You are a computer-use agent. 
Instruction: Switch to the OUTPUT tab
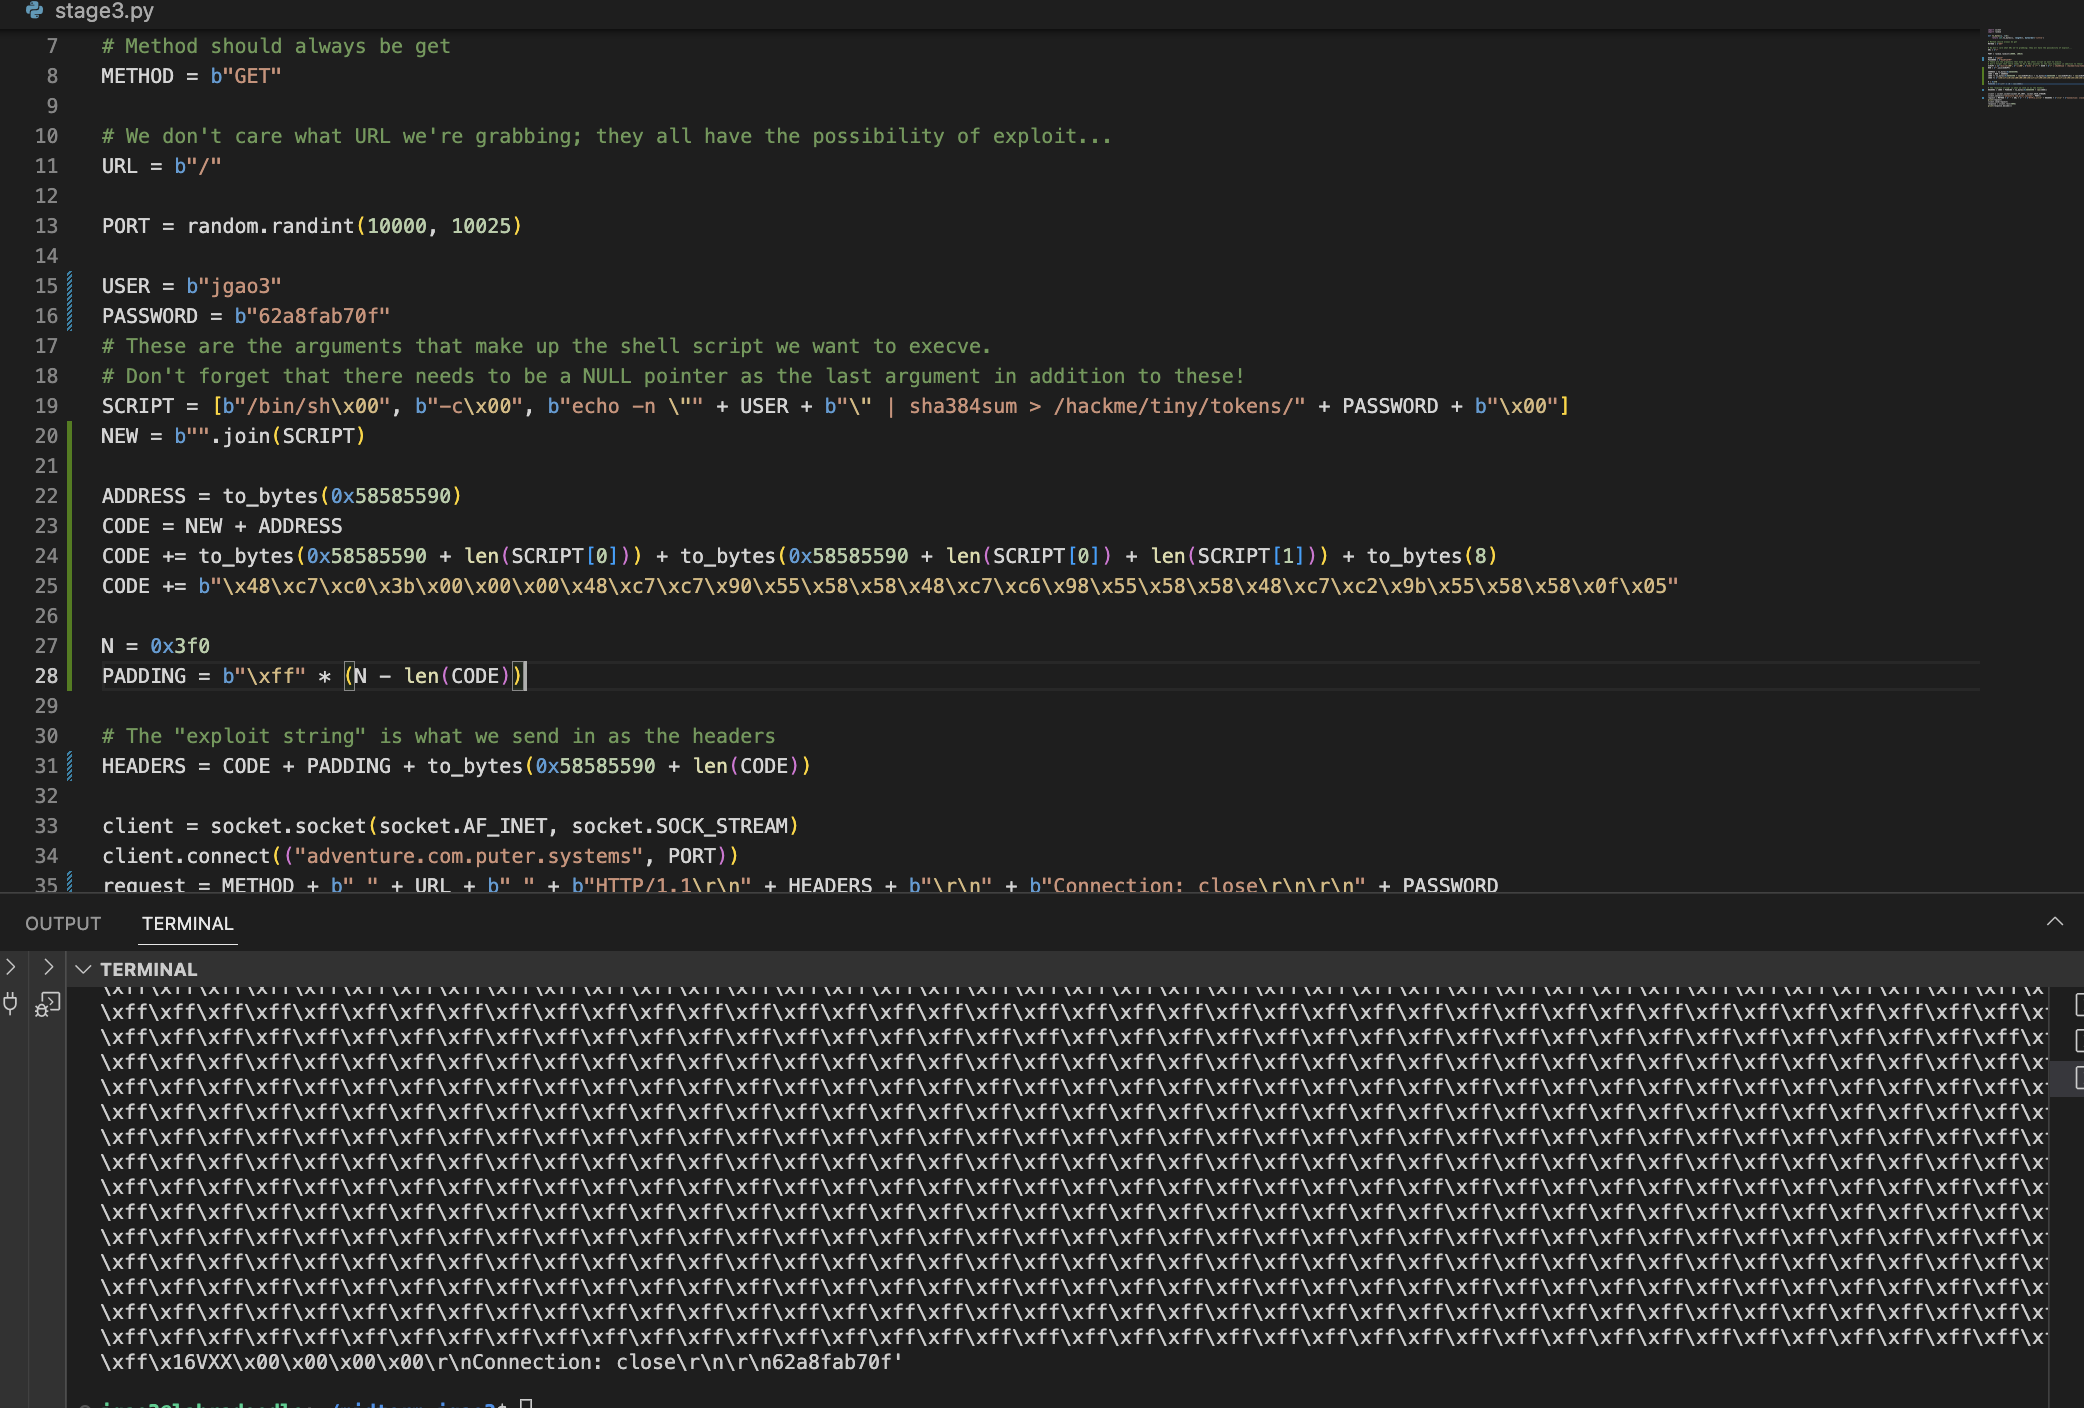pyautogui.click(x=63, y=923)
